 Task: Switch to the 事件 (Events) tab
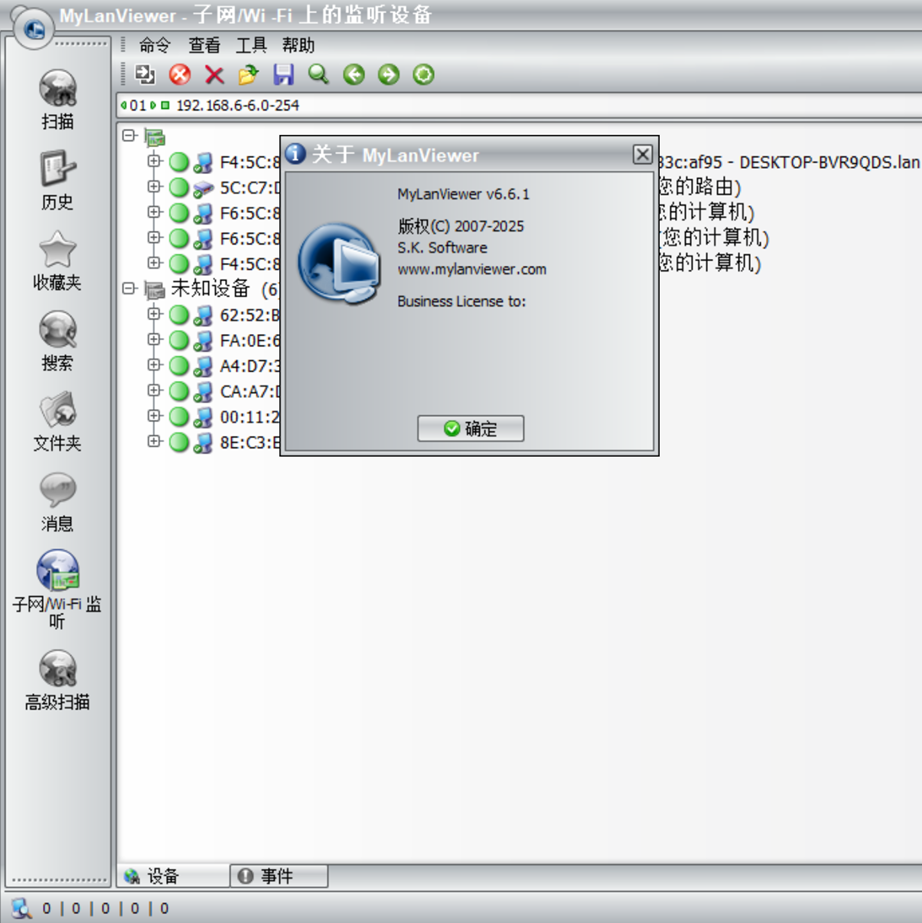tap(277, 876)
